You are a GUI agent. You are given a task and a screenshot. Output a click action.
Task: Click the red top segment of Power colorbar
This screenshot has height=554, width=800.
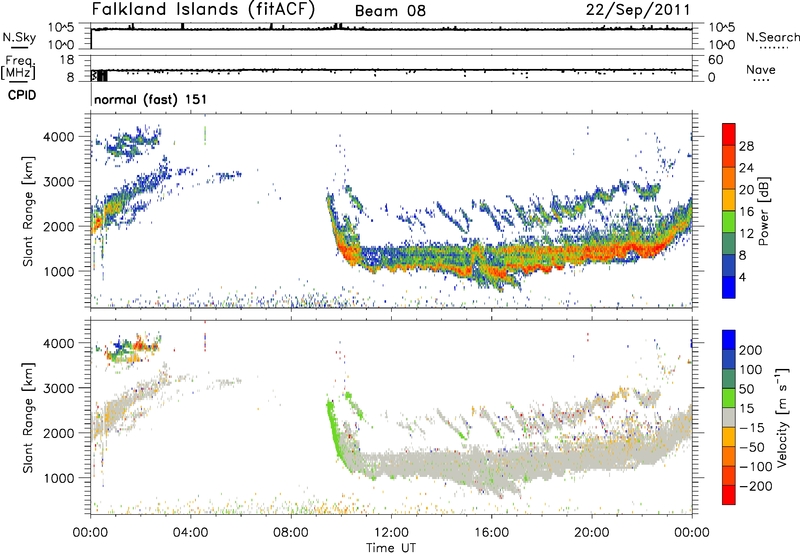click(729, 134)
